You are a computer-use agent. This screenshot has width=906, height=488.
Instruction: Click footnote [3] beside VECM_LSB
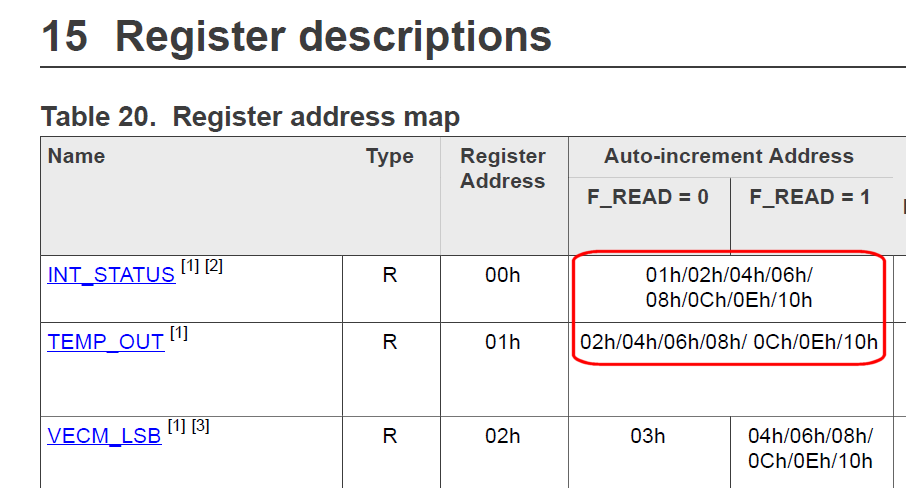[201, 427]
